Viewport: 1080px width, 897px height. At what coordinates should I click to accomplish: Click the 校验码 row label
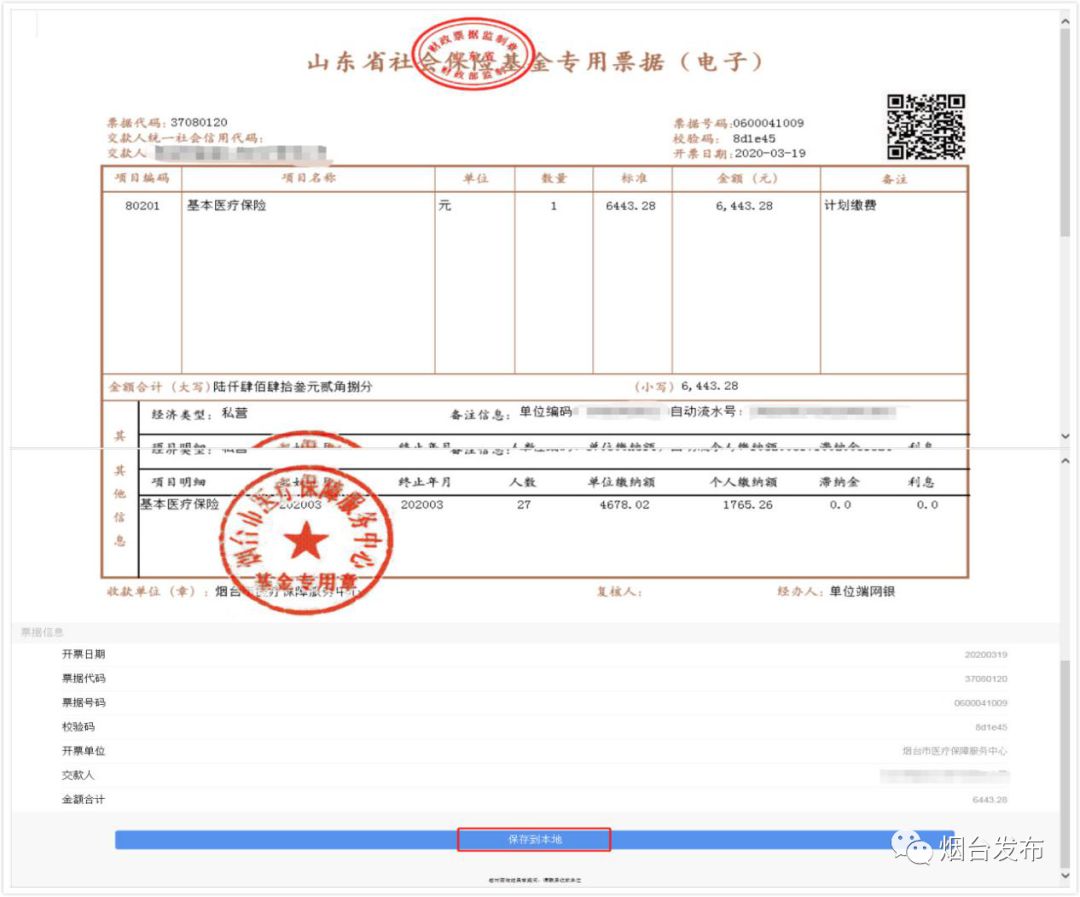click(x=78, y=726)
